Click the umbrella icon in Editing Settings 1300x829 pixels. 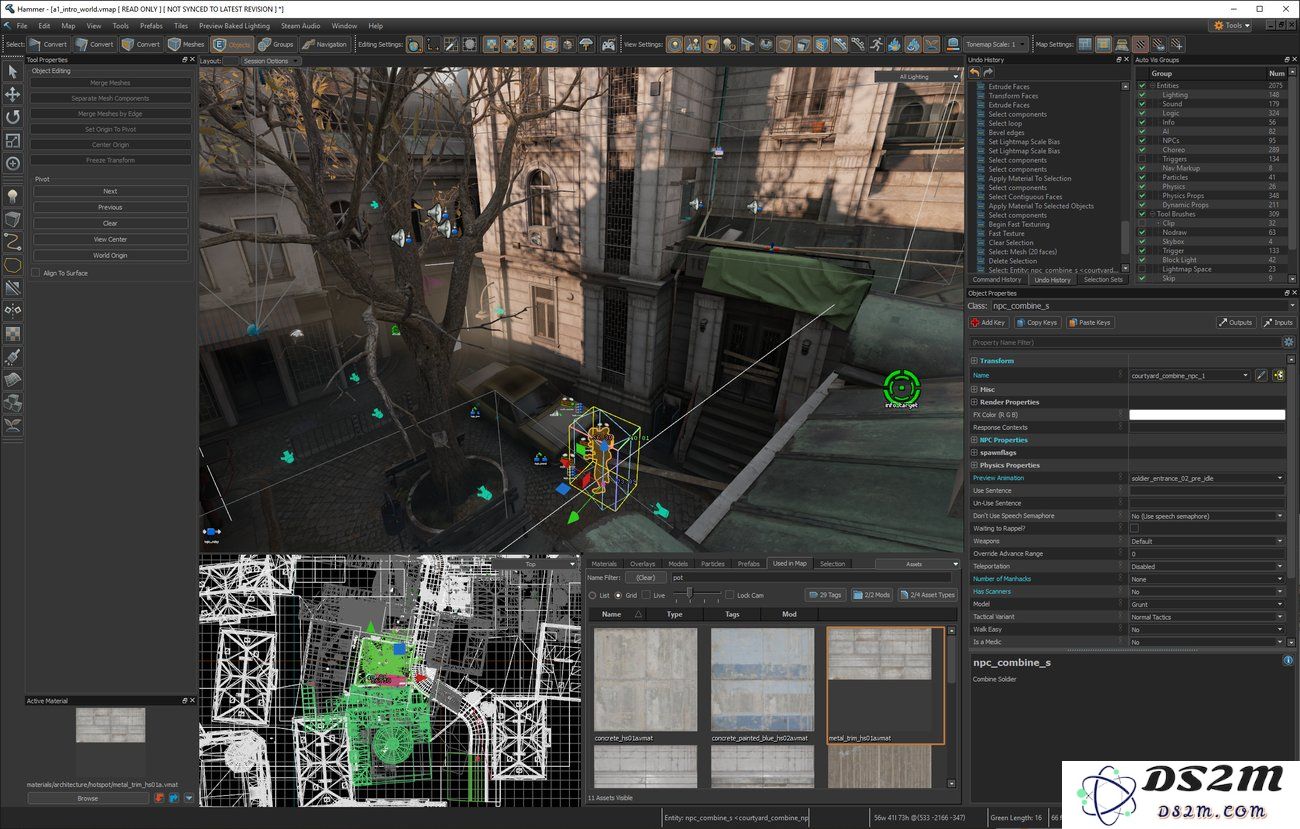pyautogui.click(x=586, y=44)
